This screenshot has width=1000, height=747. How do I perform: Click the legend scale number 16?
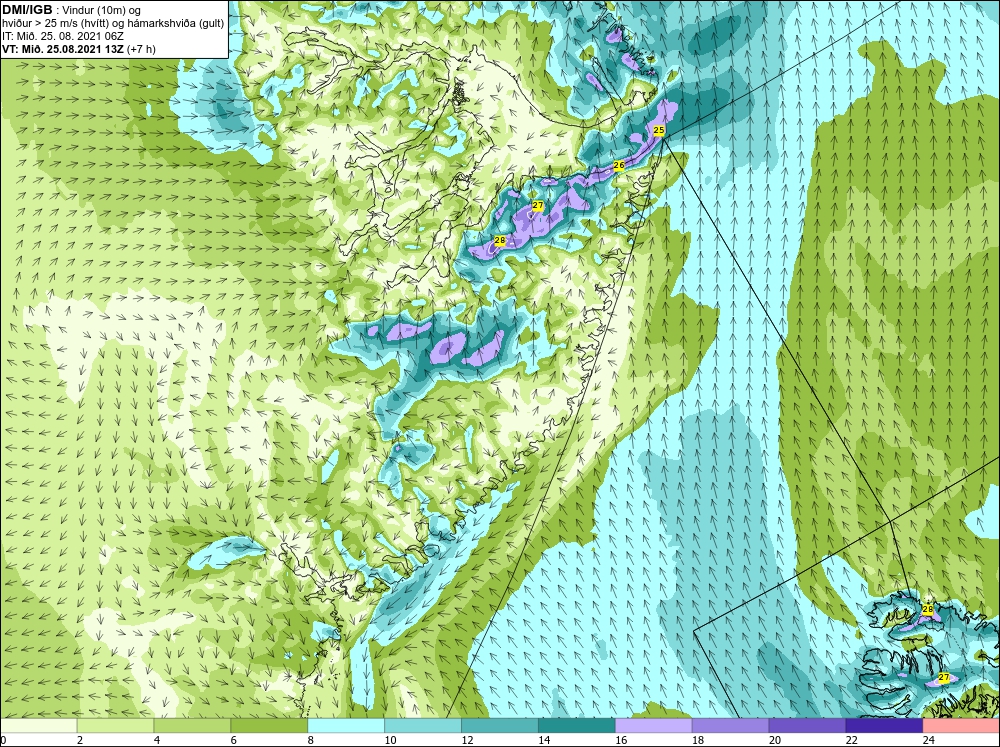coord(621,740)
